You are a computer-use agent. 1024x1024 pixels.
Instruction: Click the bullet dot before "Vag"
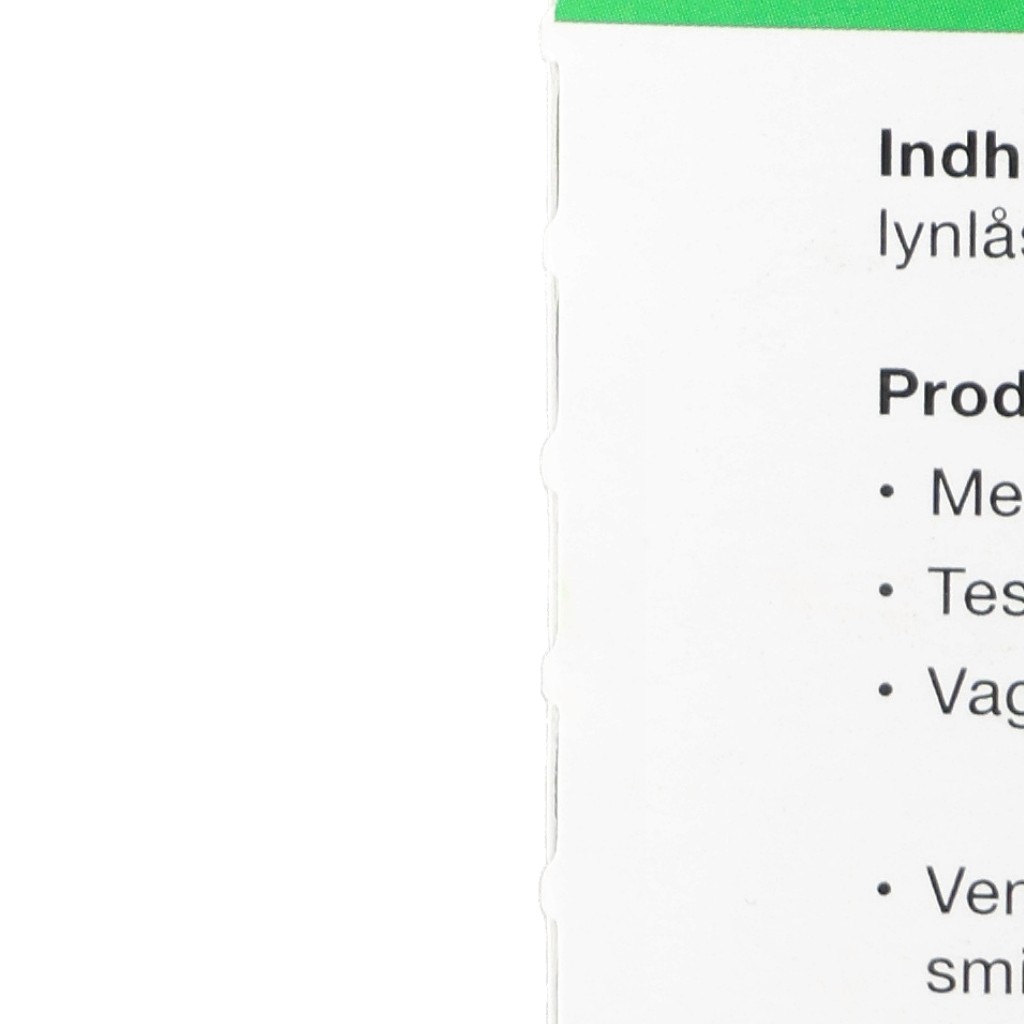coord(886,691)
